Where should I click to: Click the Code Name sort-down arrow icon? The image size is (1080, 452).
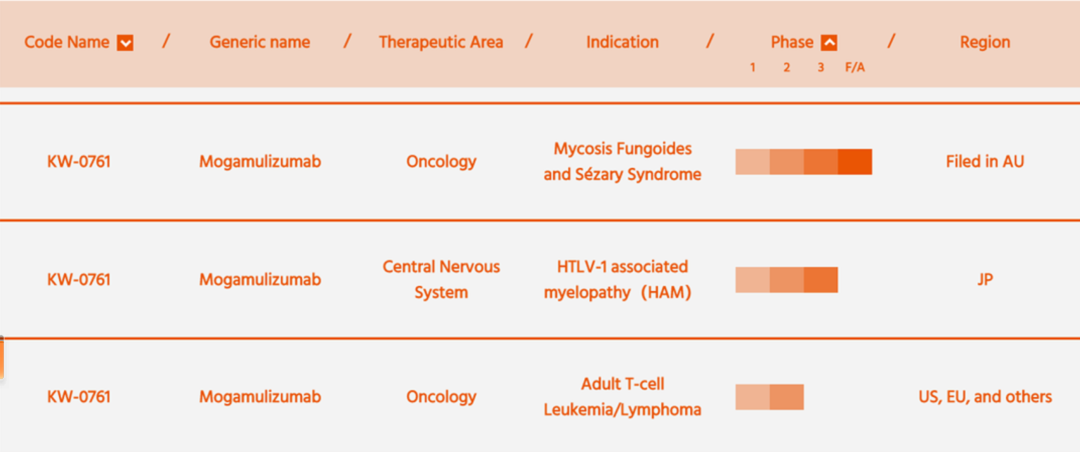click(125, 43)
